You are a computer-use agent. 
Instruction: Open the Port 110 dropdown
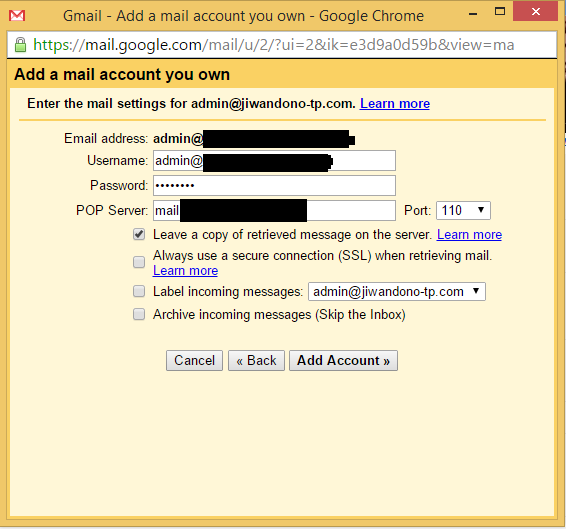[x=463, y=210]
